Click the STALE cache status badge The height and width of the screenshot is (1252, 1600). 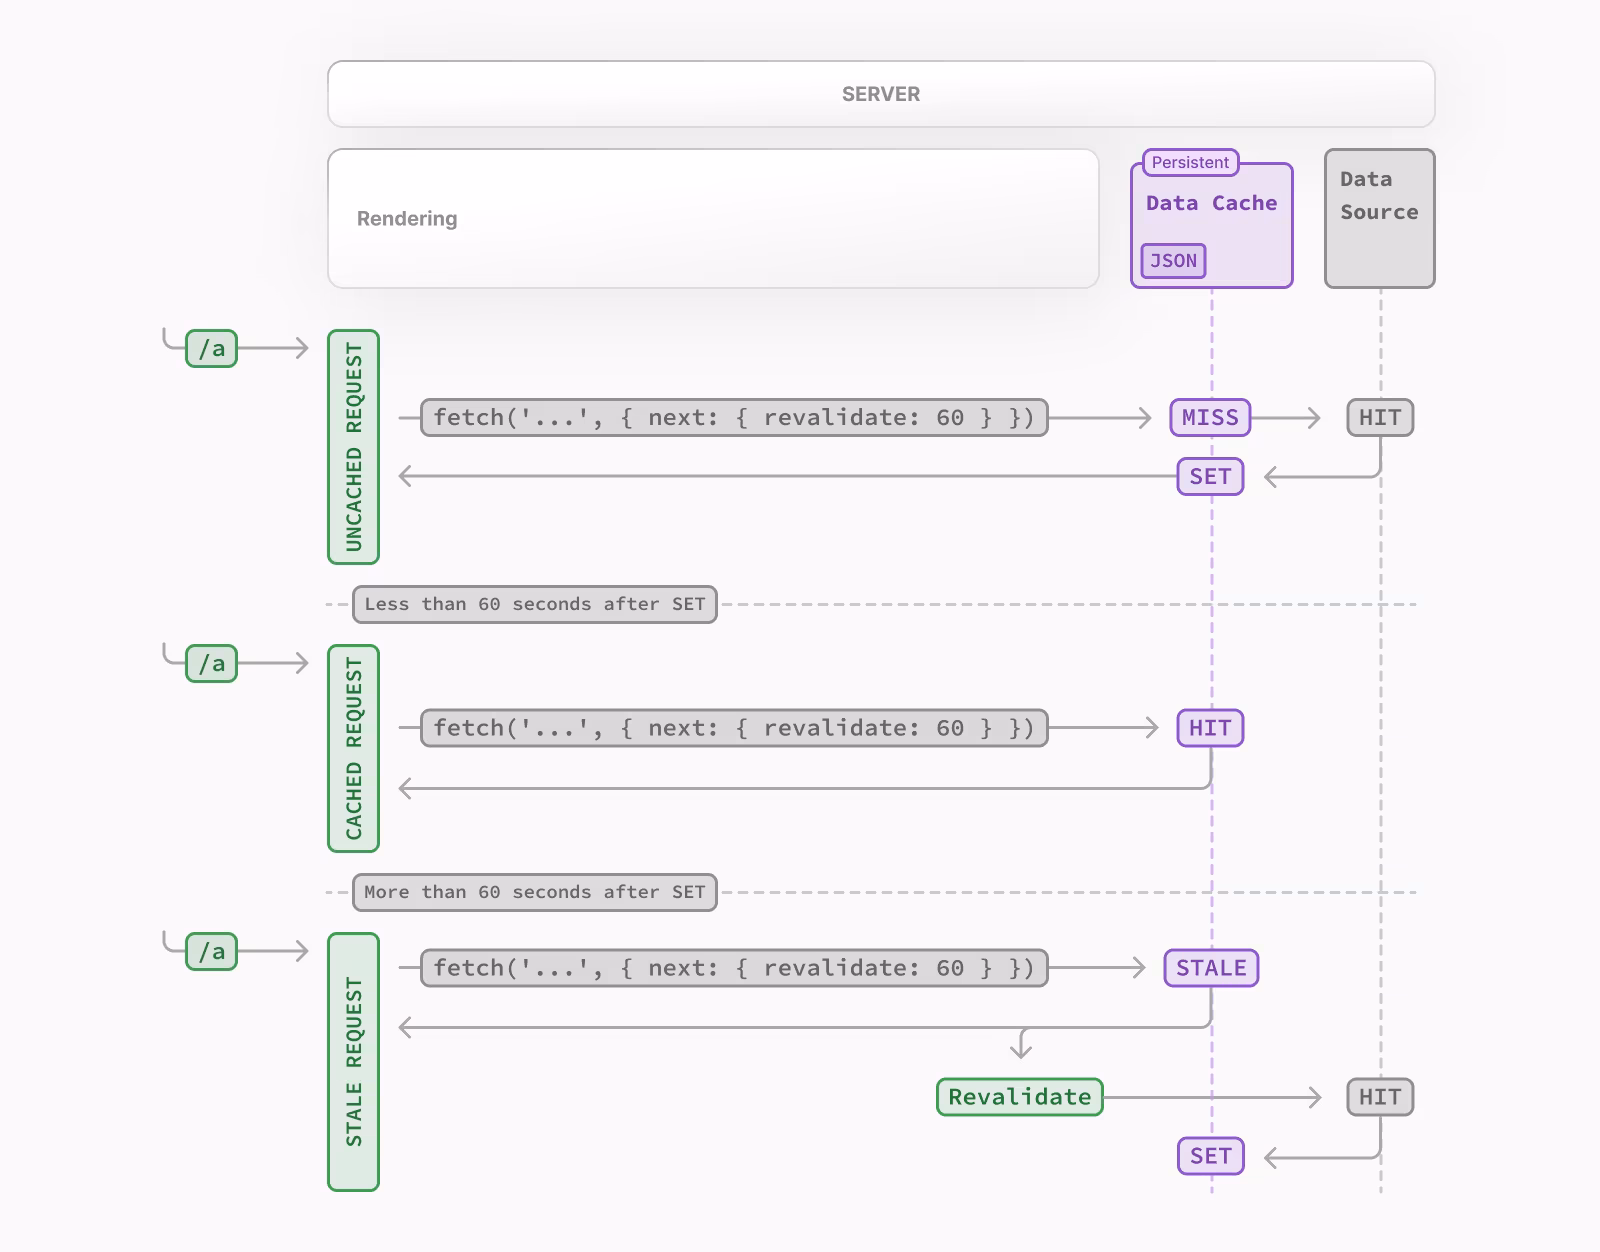pos(1211,967)
